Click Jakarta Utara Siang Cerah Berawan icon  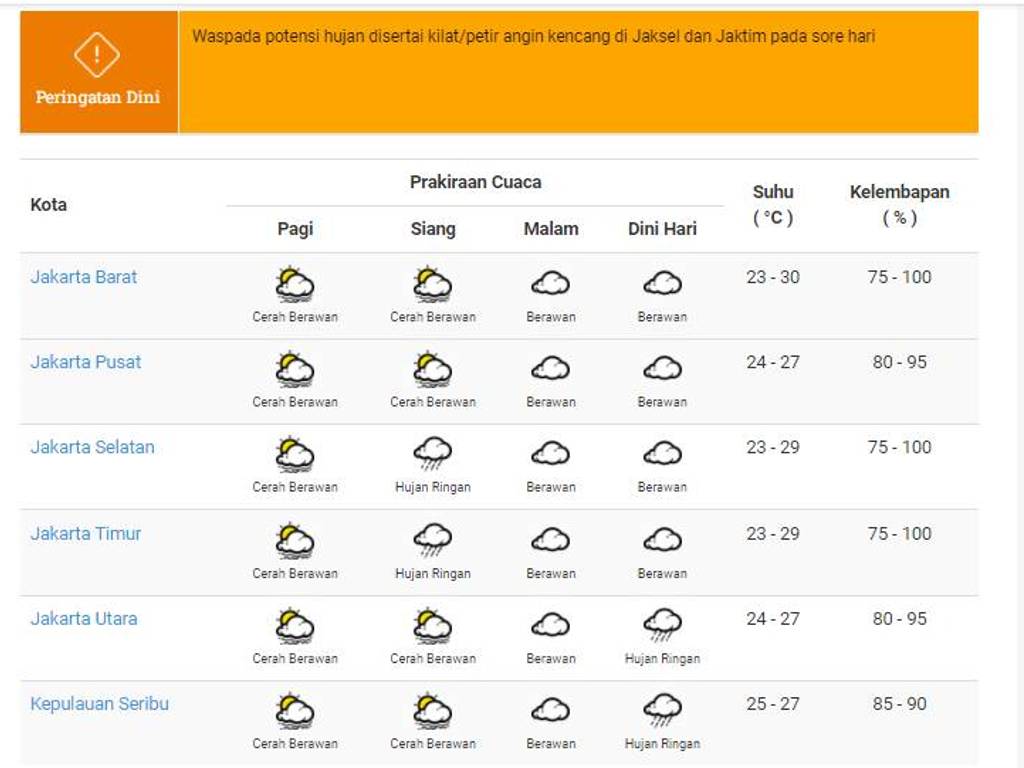tap(433, 626)
